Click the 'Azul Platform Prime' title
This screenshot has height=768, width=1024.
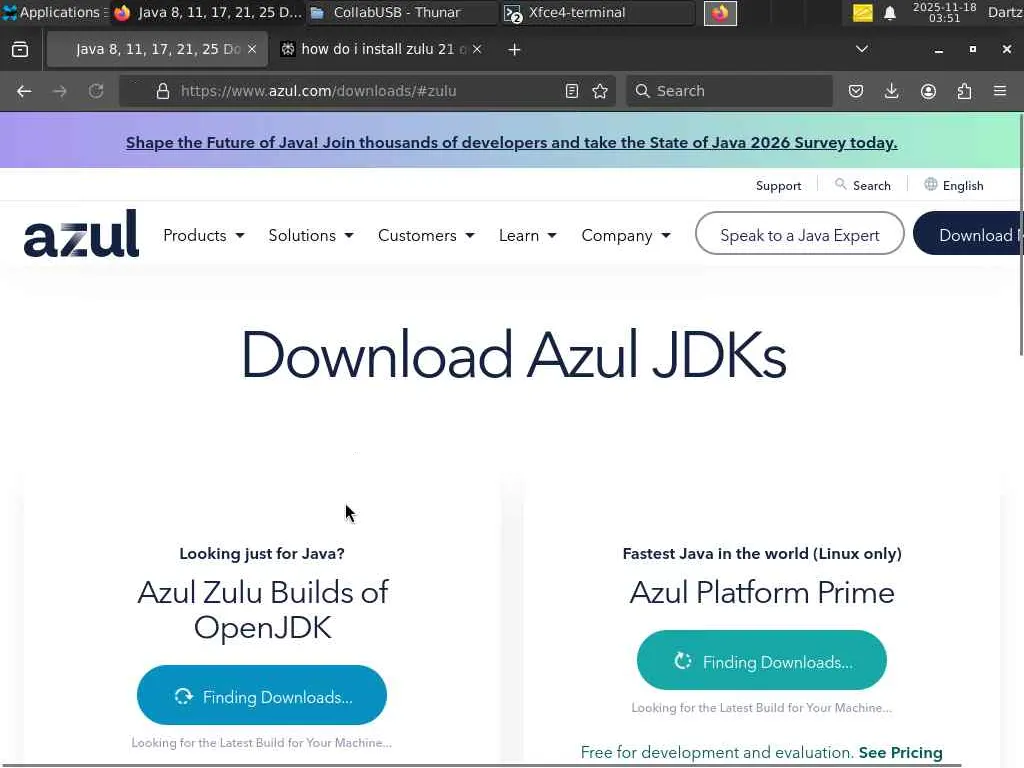pyautogui.click(x=761, y=592)
